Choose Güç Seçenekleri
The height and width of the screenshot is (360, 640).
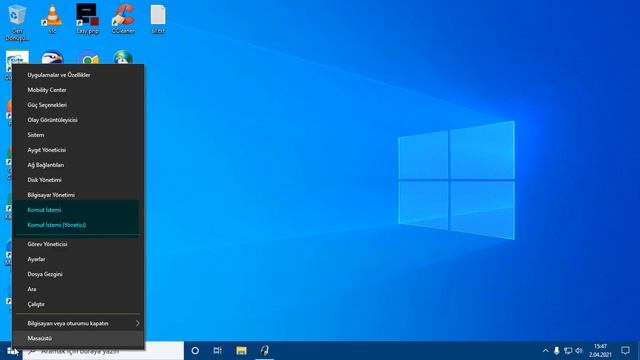78,105
